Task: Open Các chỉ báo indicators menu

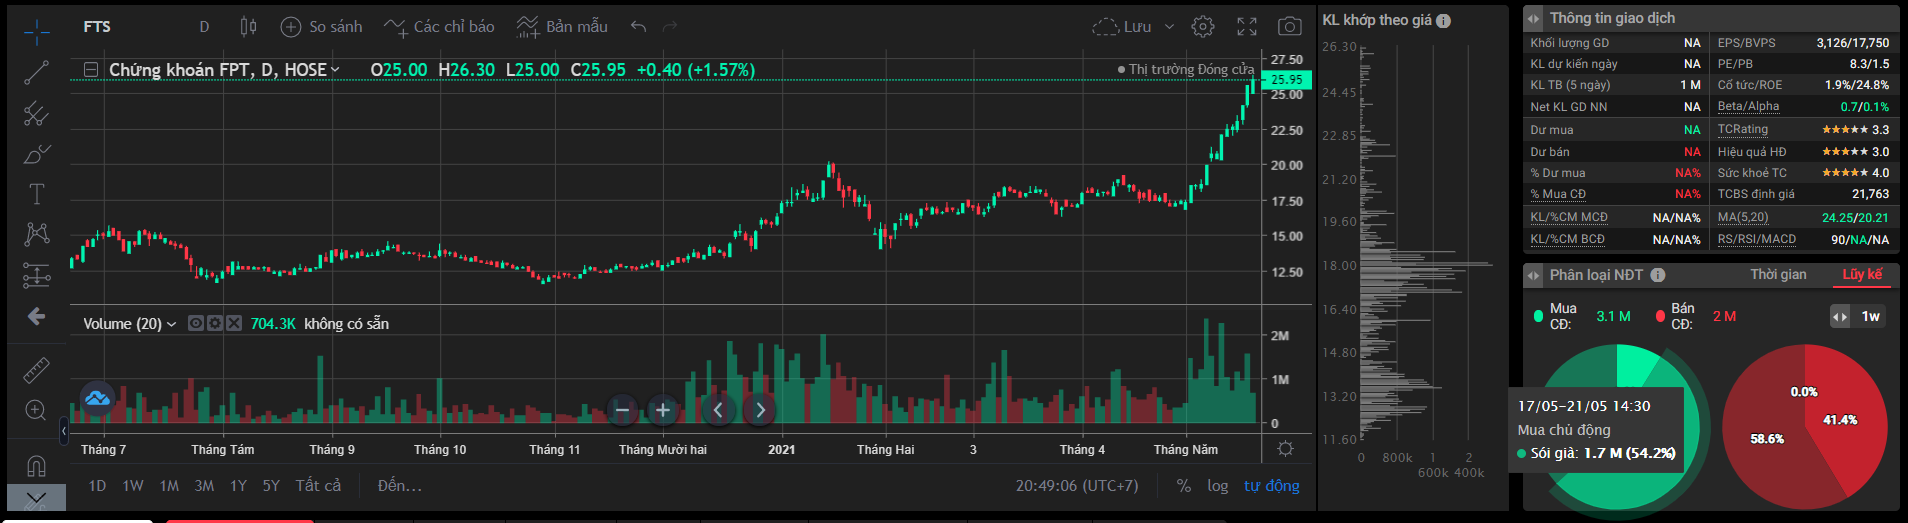Action: [439, 27]
